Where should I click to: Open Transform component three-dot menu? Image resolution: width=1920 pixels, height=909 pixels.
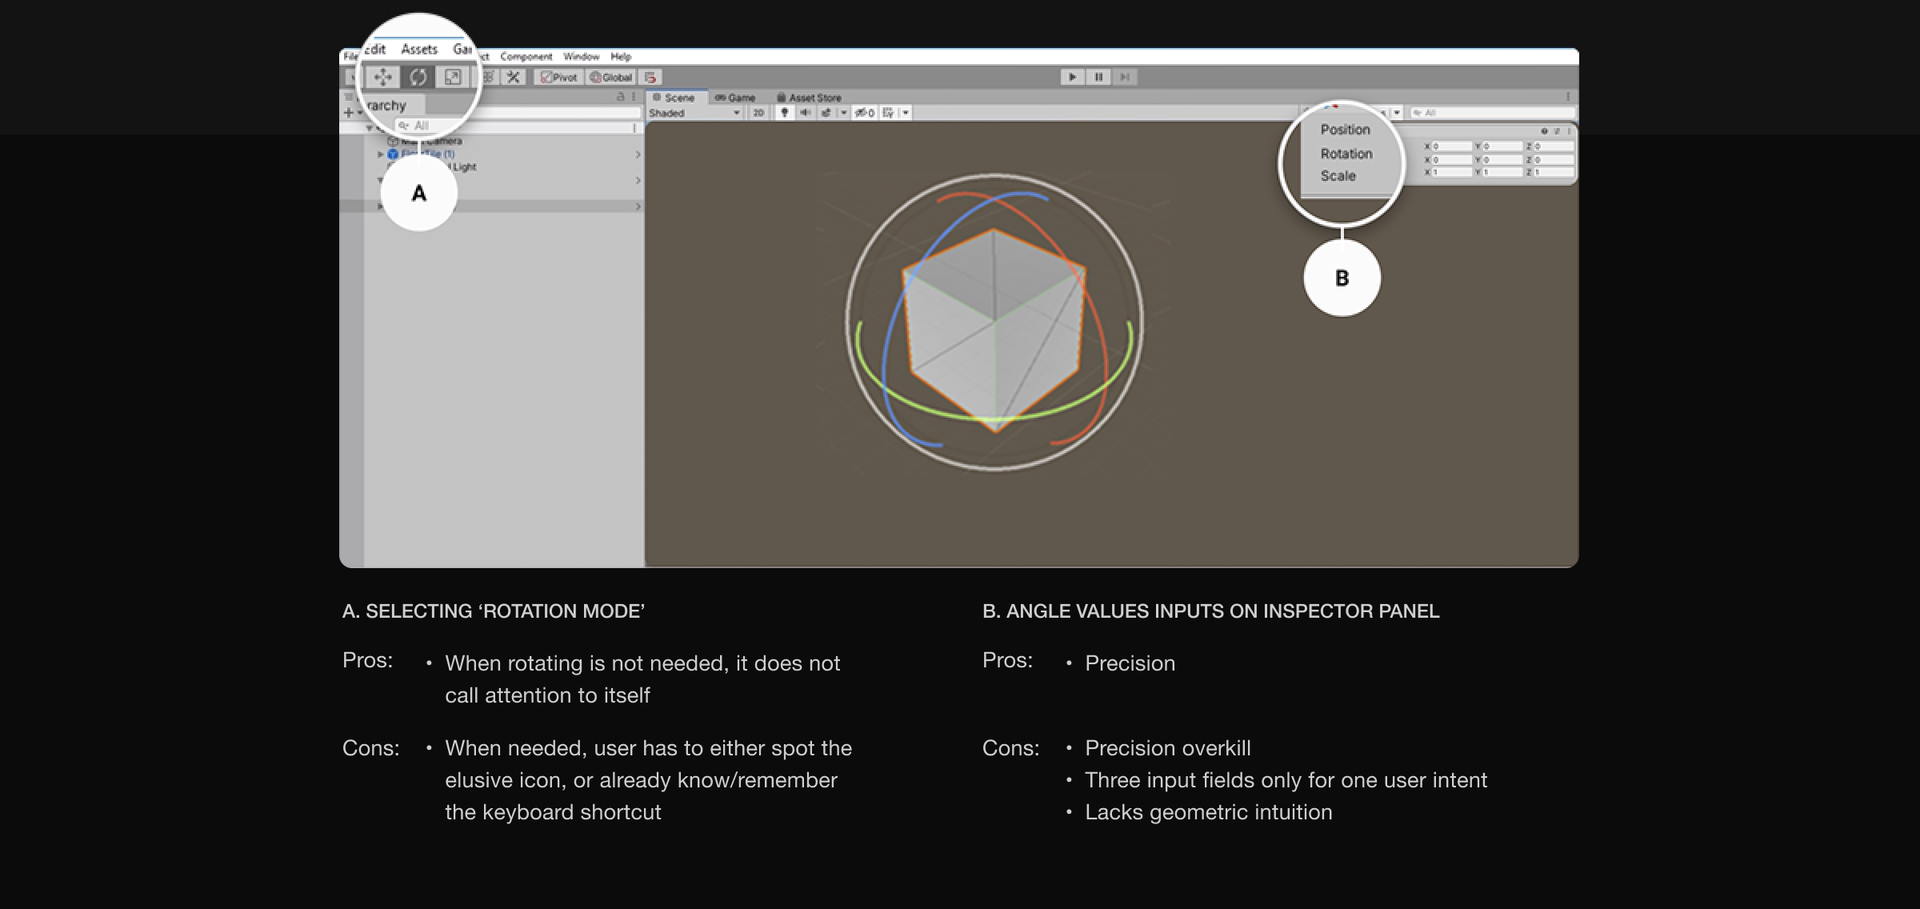point(1568,131)
